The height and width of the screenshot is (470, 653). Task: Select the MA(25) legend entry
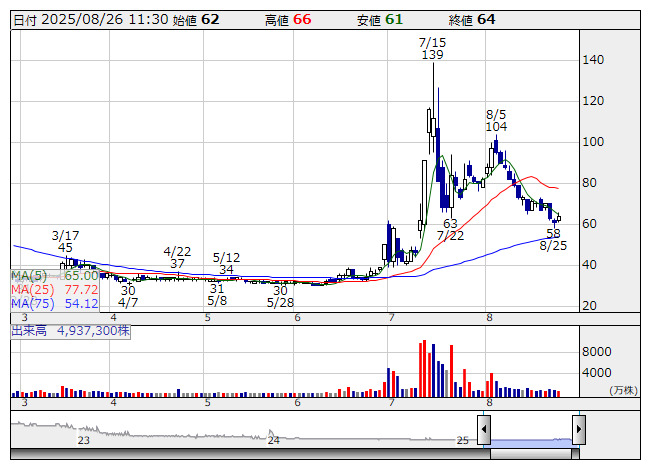55,289
